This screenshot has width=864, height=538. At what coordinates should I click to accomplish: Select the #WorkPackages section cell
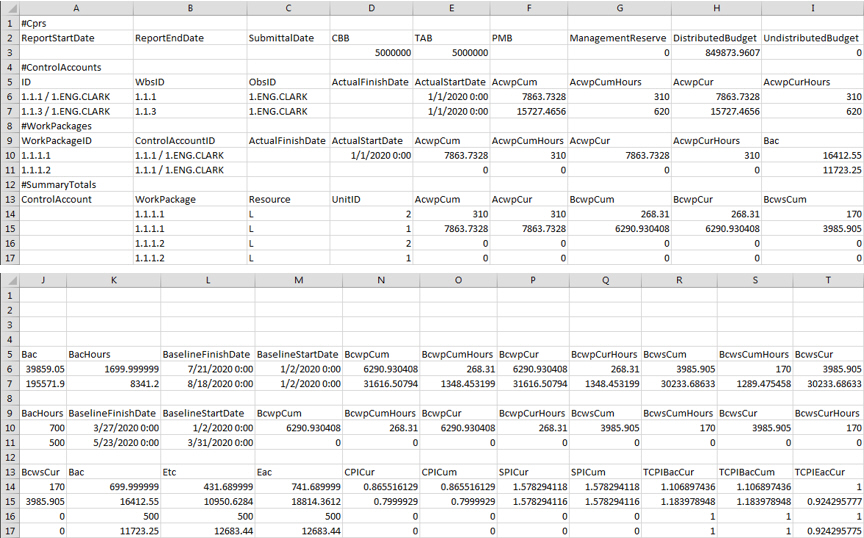[x=56, y=126]
